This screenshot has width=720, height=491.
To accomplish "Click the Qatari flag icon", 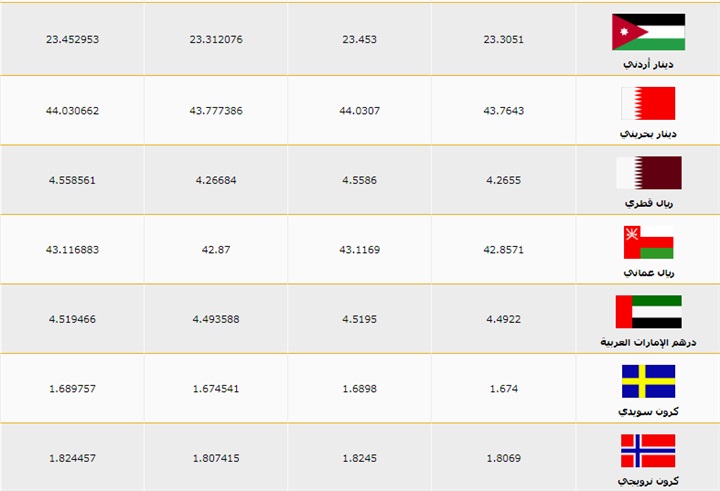I will (x=648, y=172).
